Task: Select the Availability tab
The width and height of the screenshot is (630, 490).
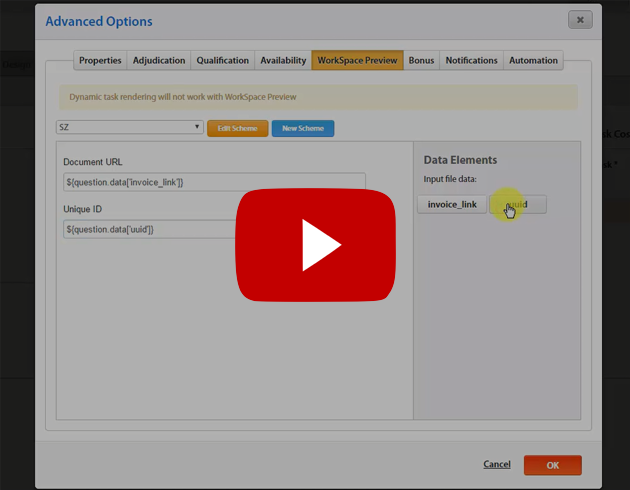Action: point(283,60)
